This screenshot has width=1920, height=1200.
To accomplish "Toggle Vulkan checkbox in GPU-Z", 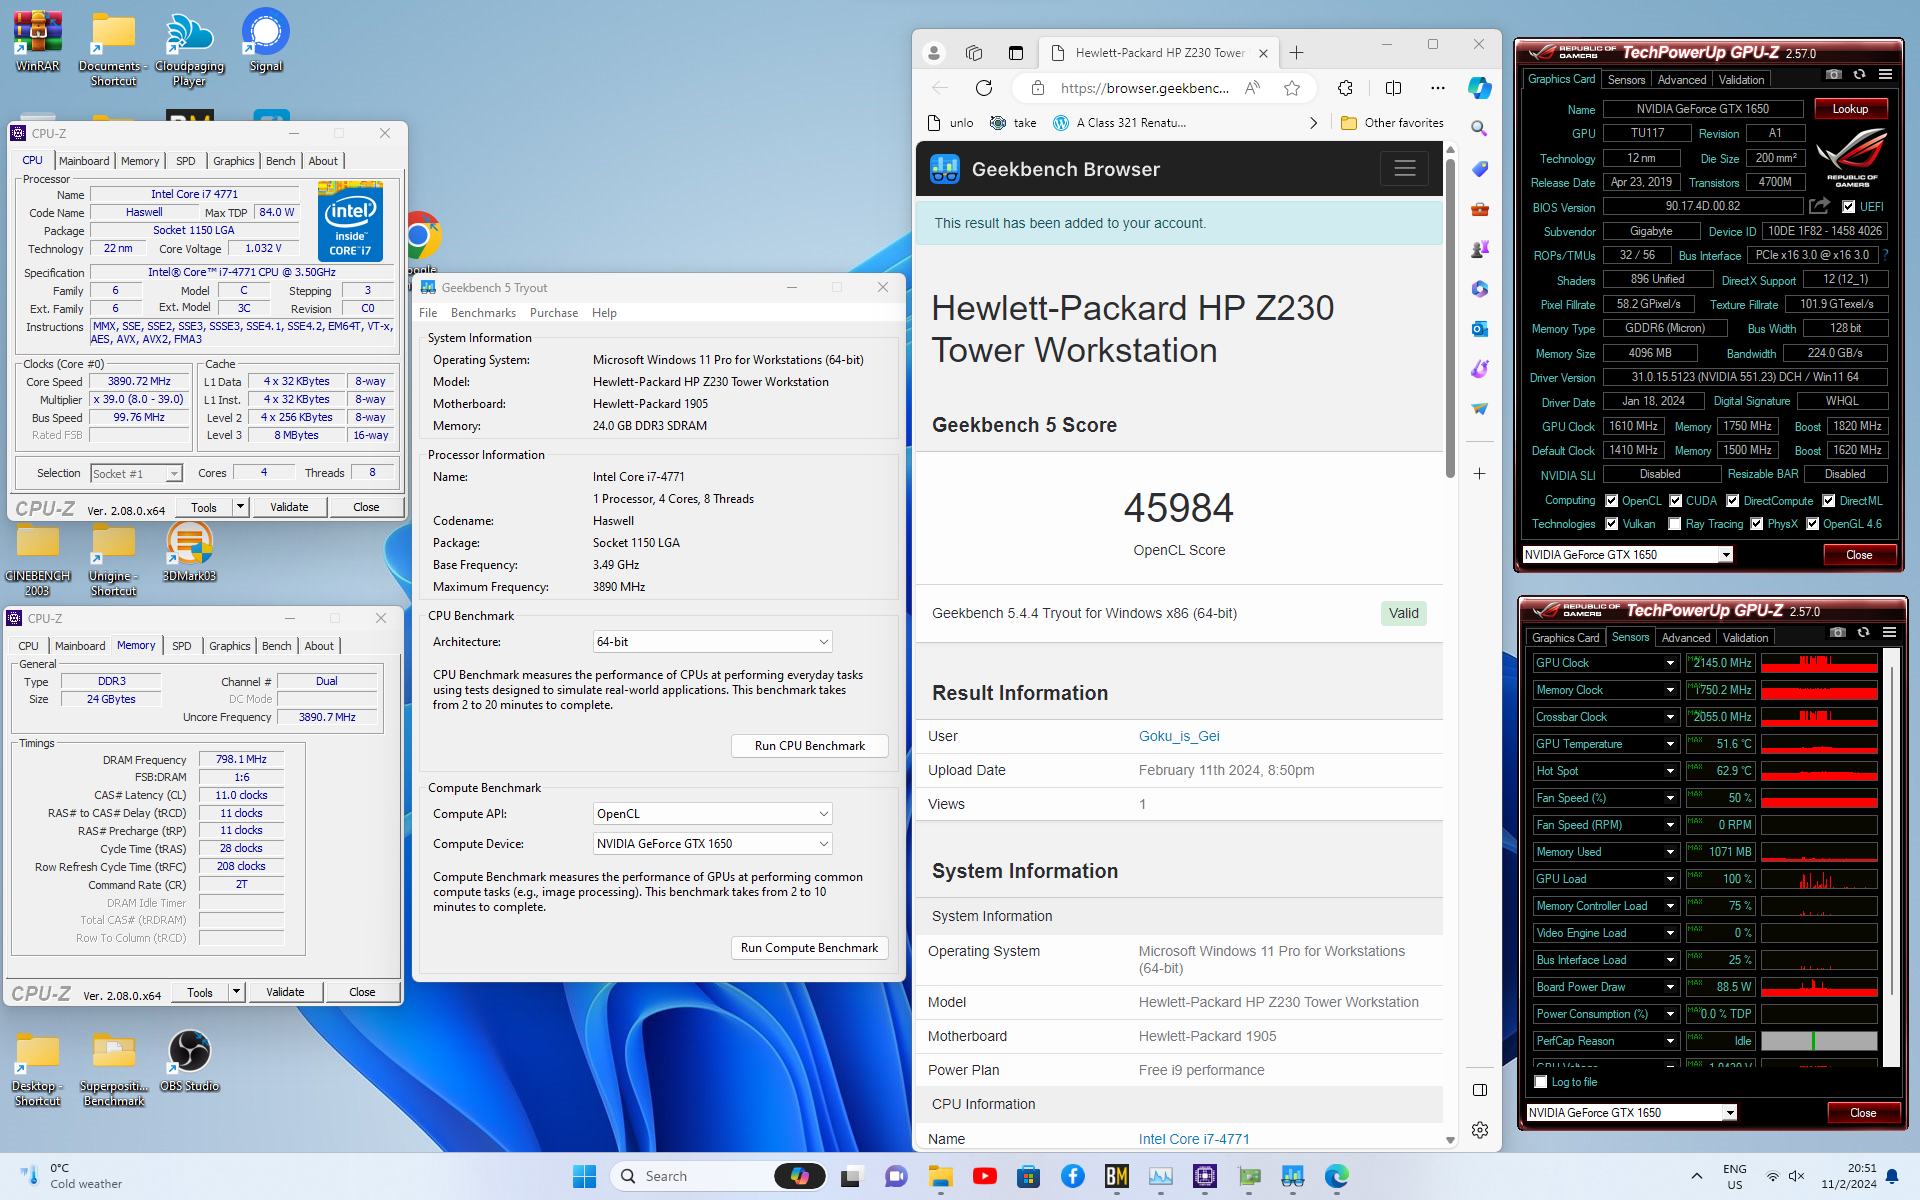I will (x=1611, y=524).
